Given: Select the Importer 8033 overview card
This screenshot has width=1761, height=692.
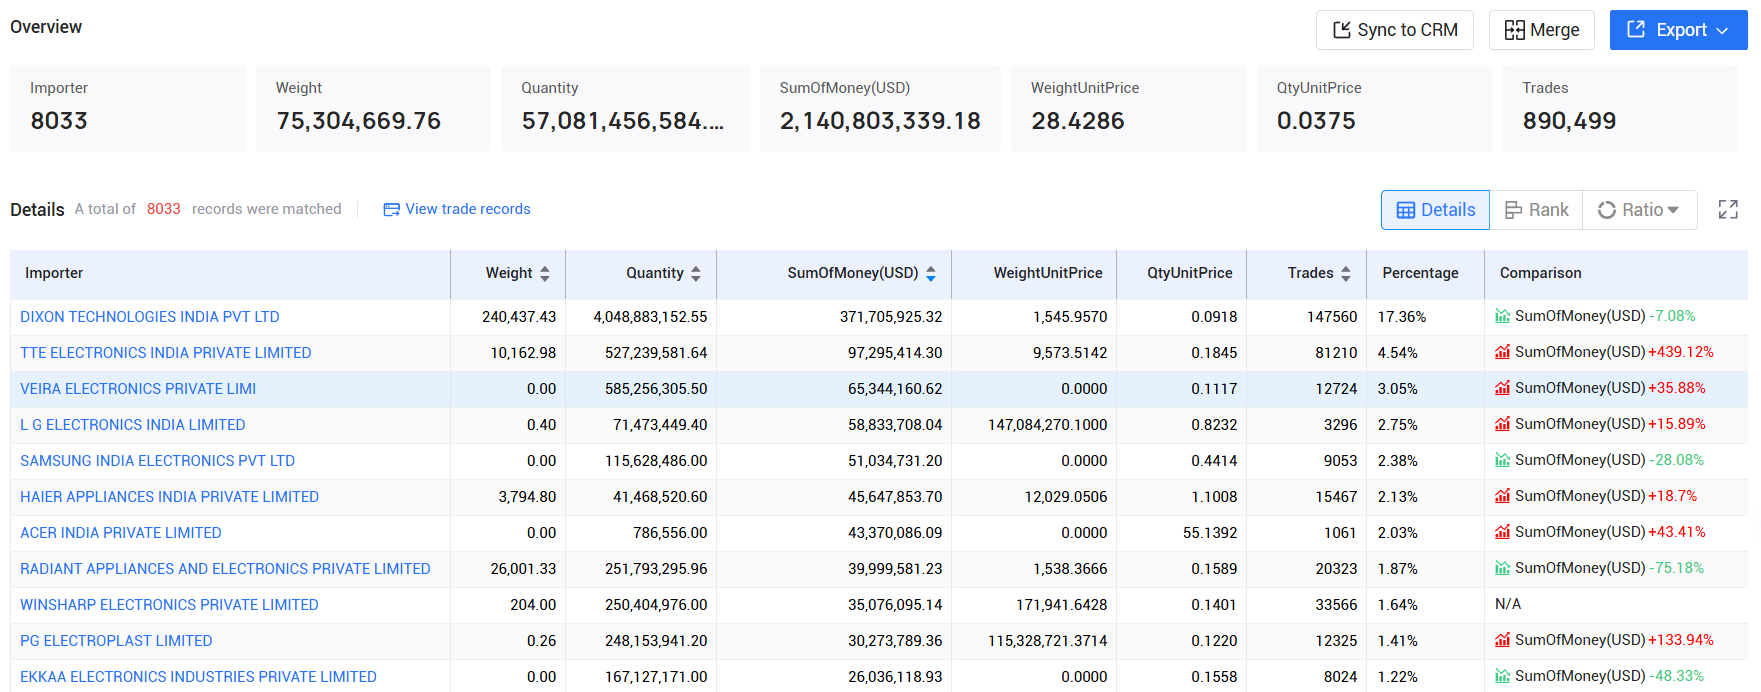Looking at the screenshot, I should (128, 108).
